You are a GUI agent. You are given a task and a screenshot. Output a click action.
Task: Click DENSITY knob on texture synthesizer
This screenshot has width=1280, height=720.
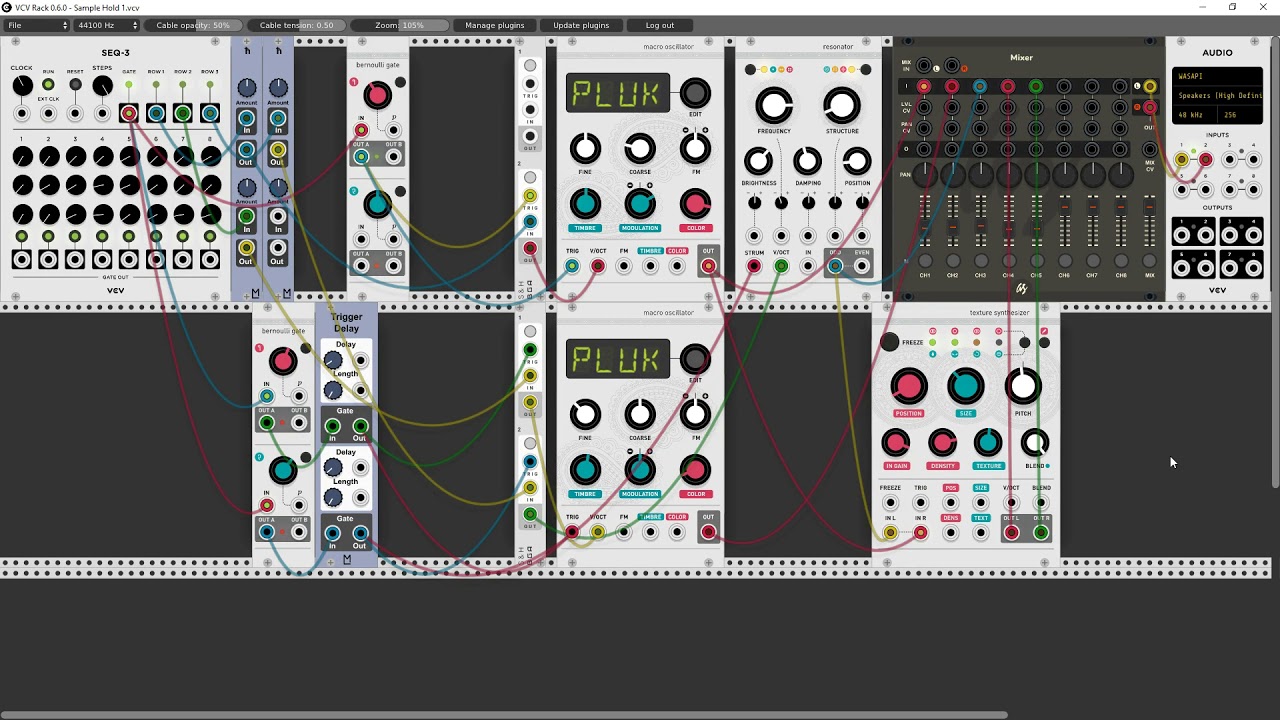tap(942, 442)
